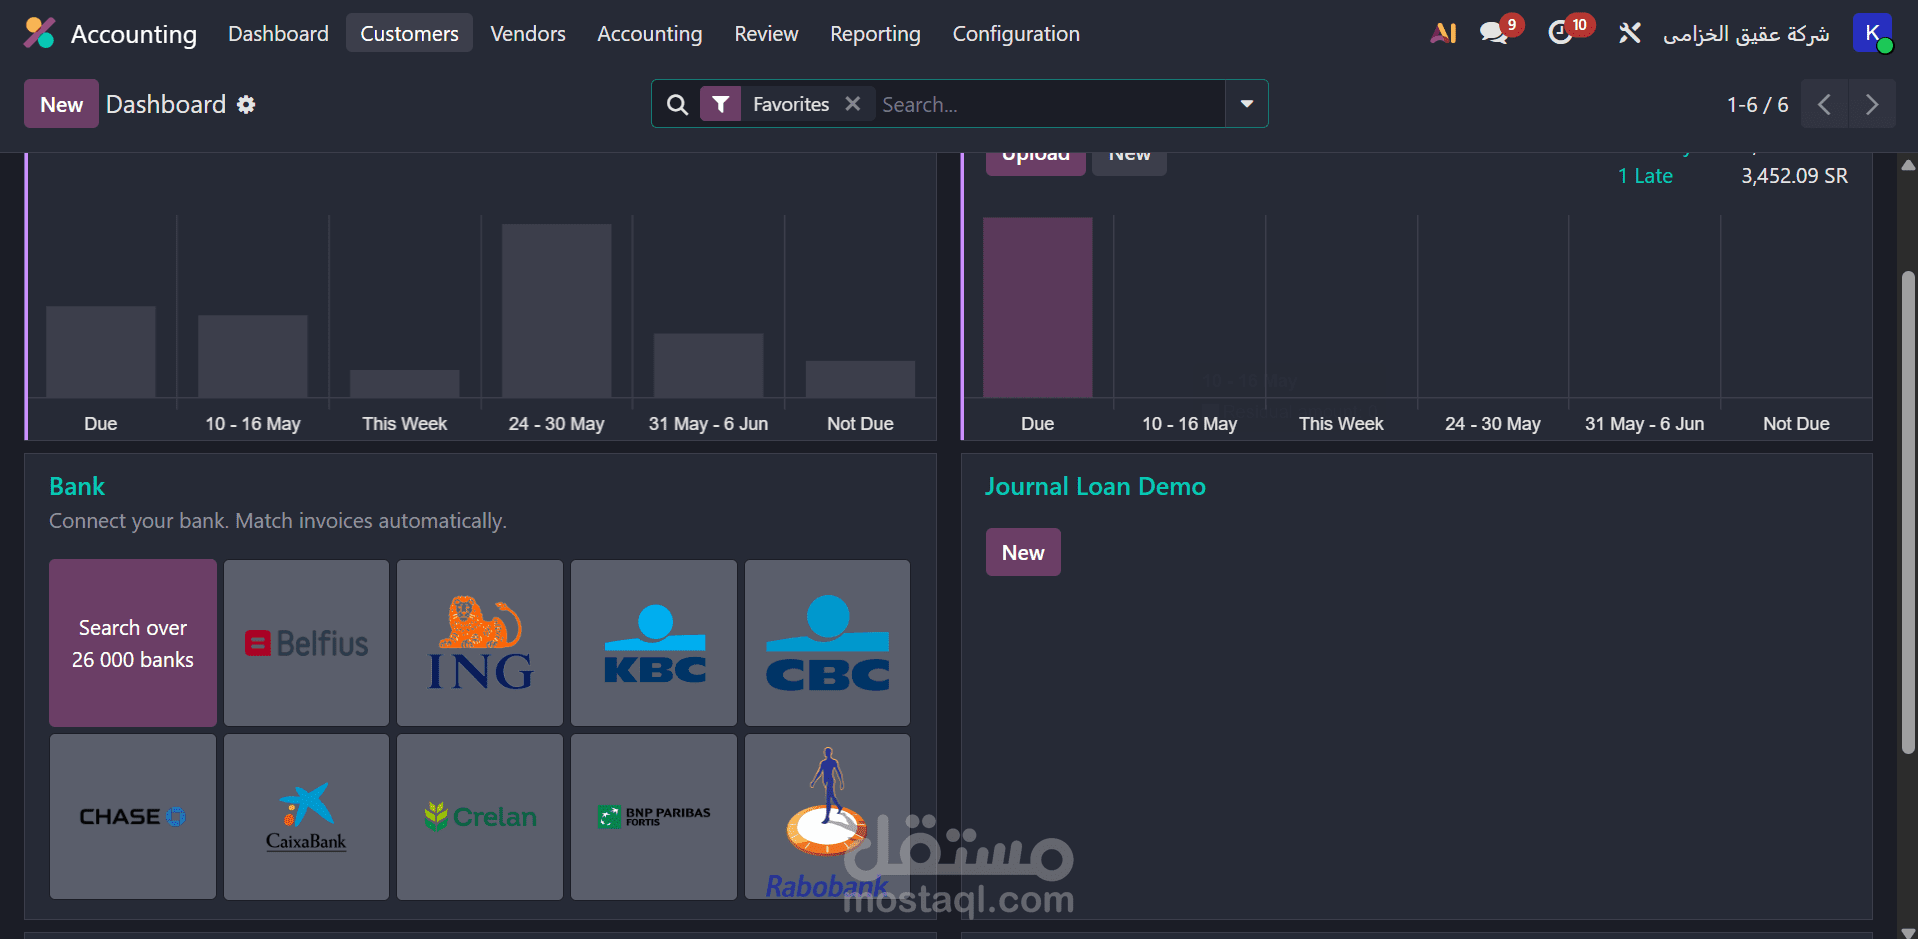The height and width of the screenshot is (939, 1918).
Task: Click the 10 - 16 May bar in left chart
Action: click(x=253, y=356)
